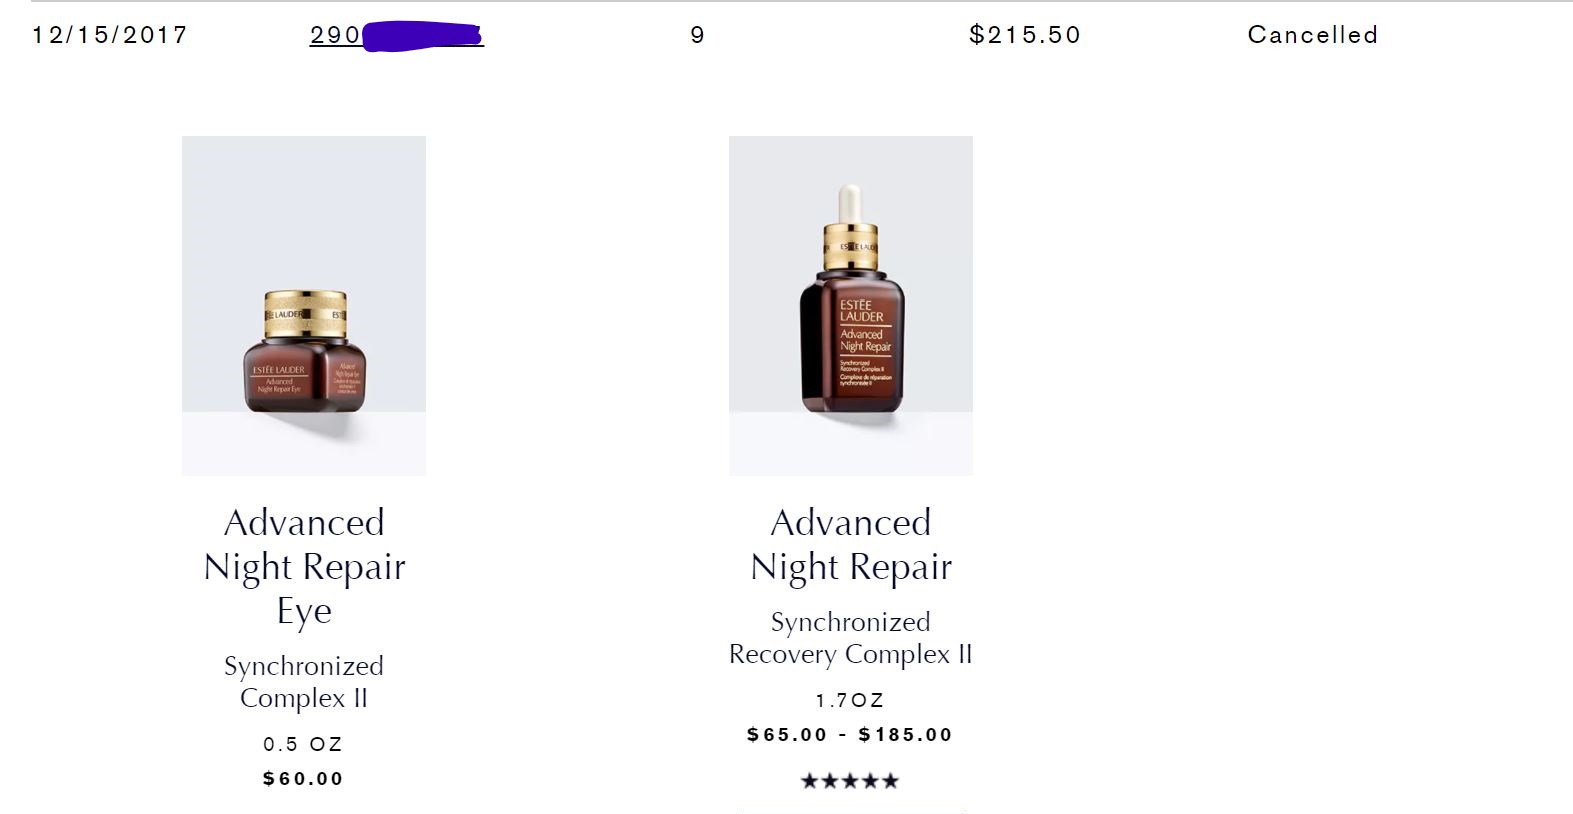Click the item quantity 9 in the order row
The width and height of the screenshot is (1573, 814).
697,36
